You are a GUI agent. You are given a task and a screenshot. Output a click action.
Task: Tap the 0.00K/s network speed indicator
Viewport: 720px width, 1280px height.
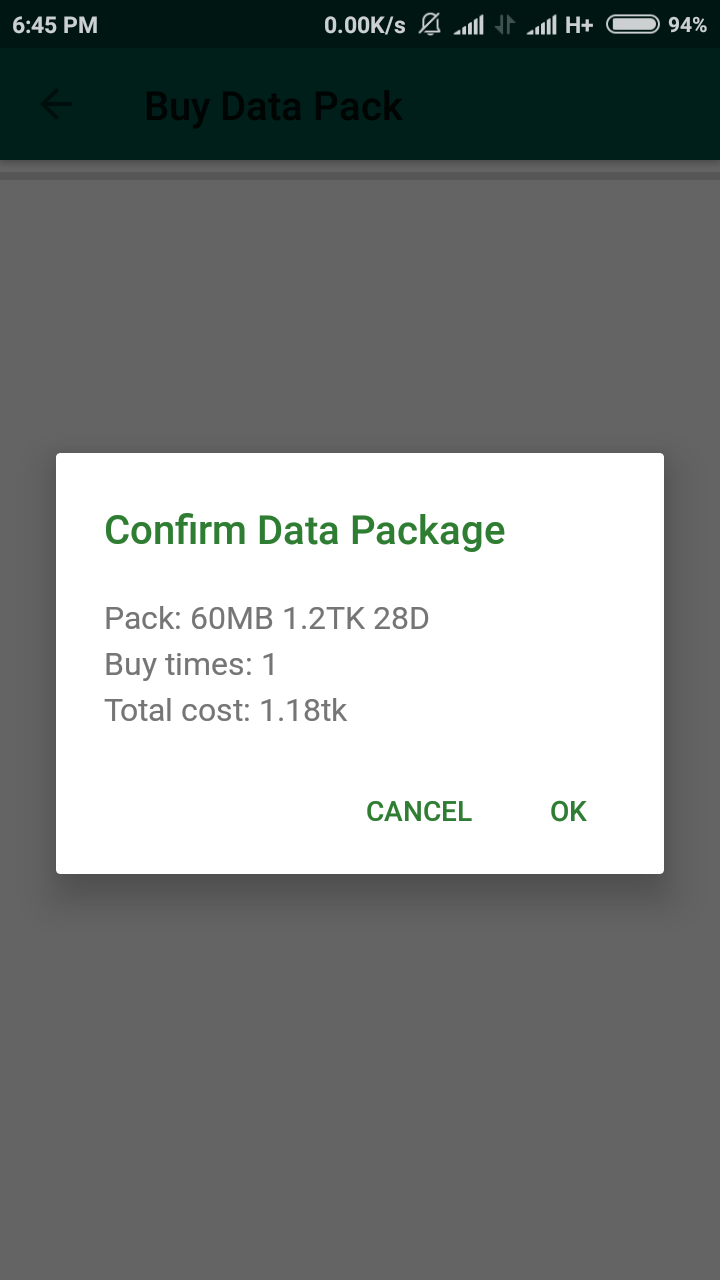[x=365, y=25]
